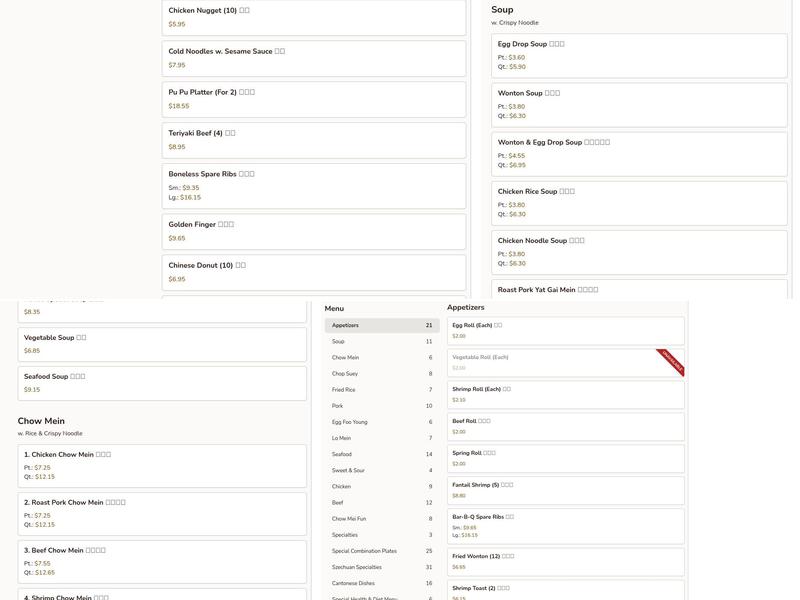Open the Szechuan Specialties category
This screenshot has height=600, width=800.
(381, 567)
